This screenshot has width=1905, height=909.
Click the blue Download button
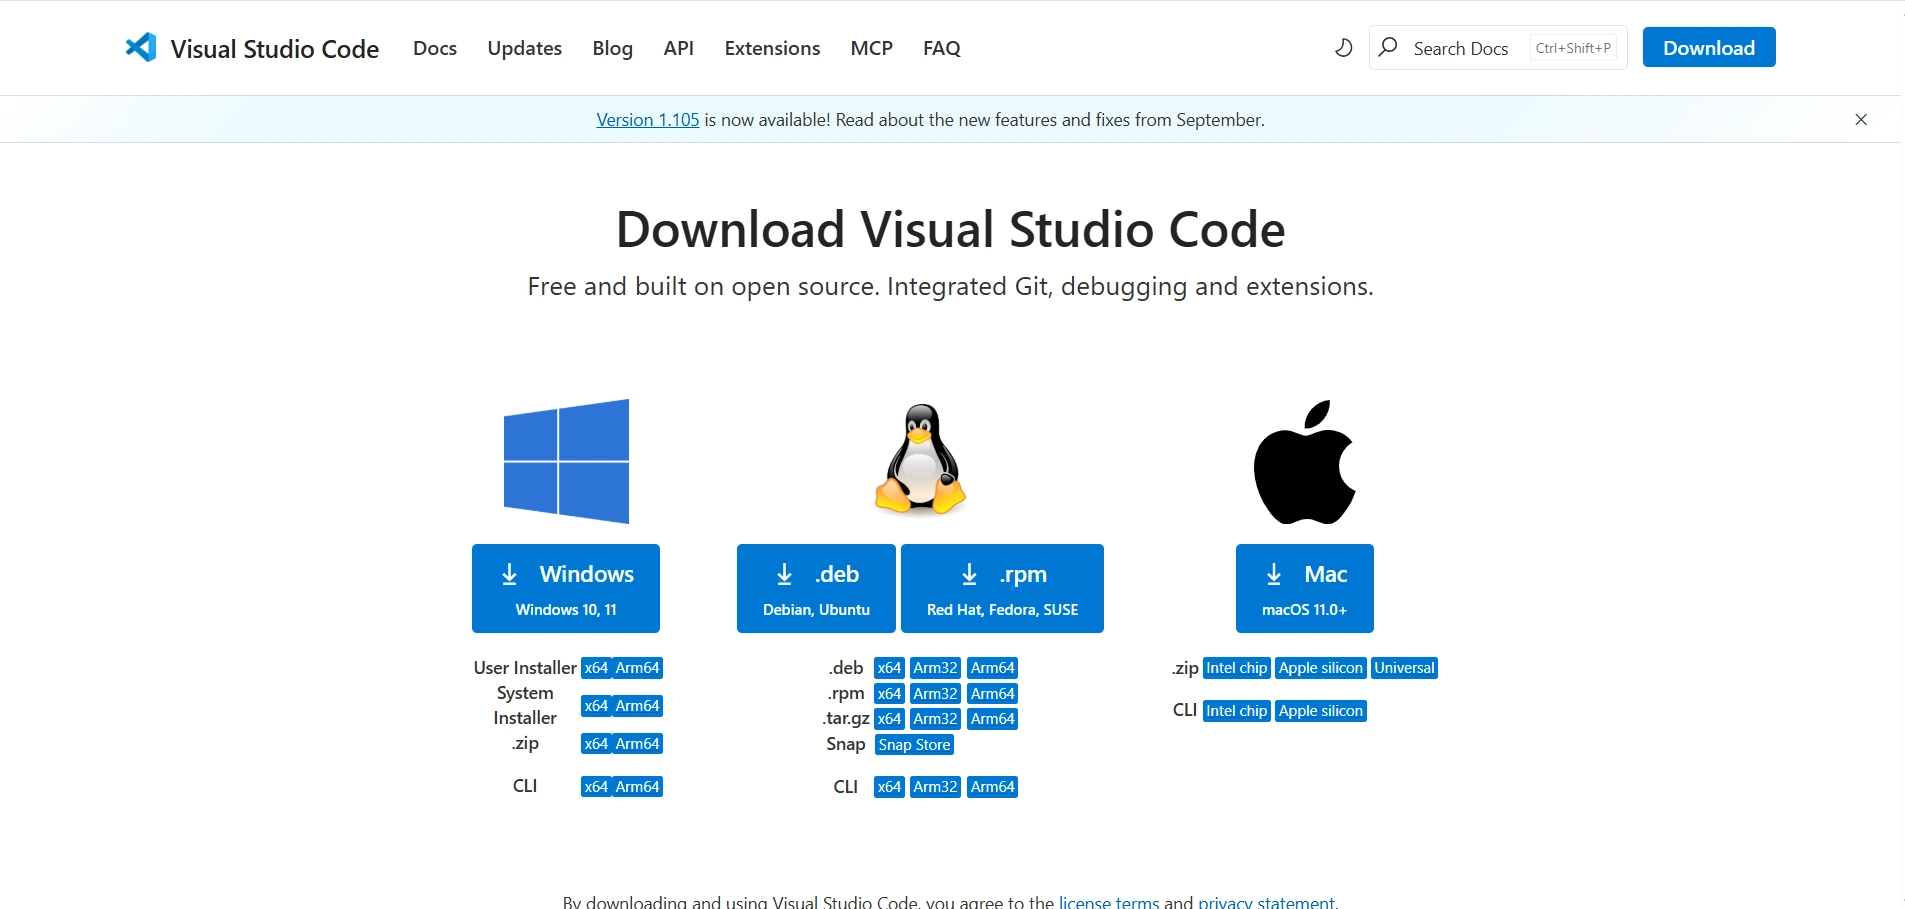(1708, 47)
